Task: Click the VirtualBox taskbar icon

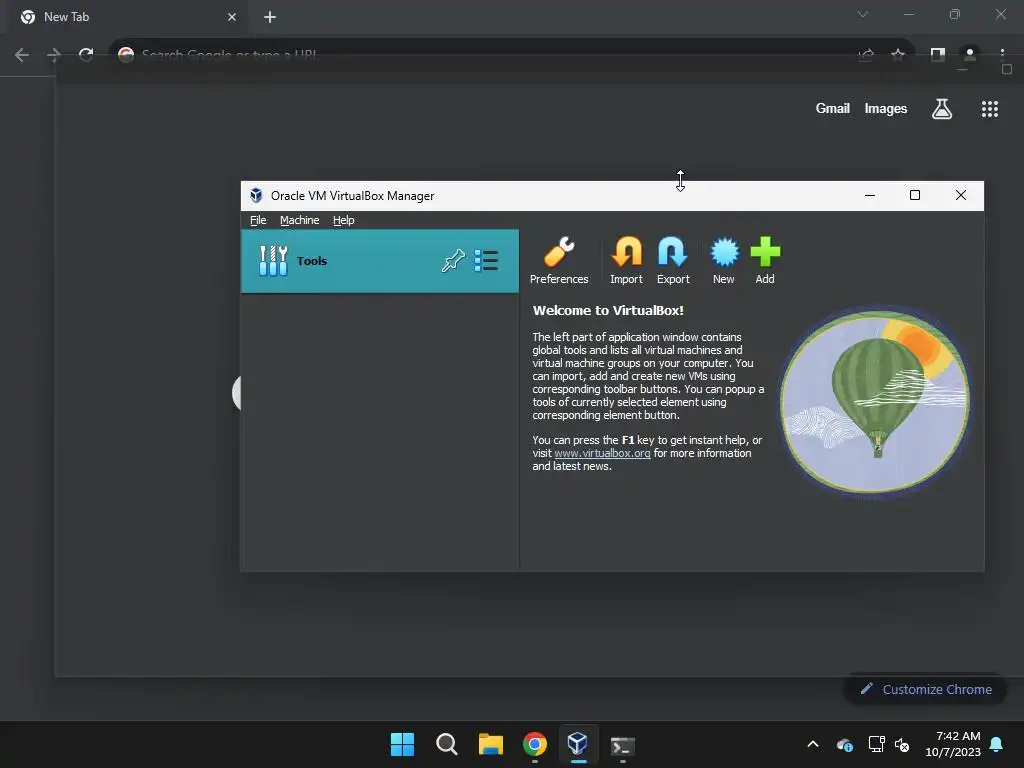Action: click(578, 744)
